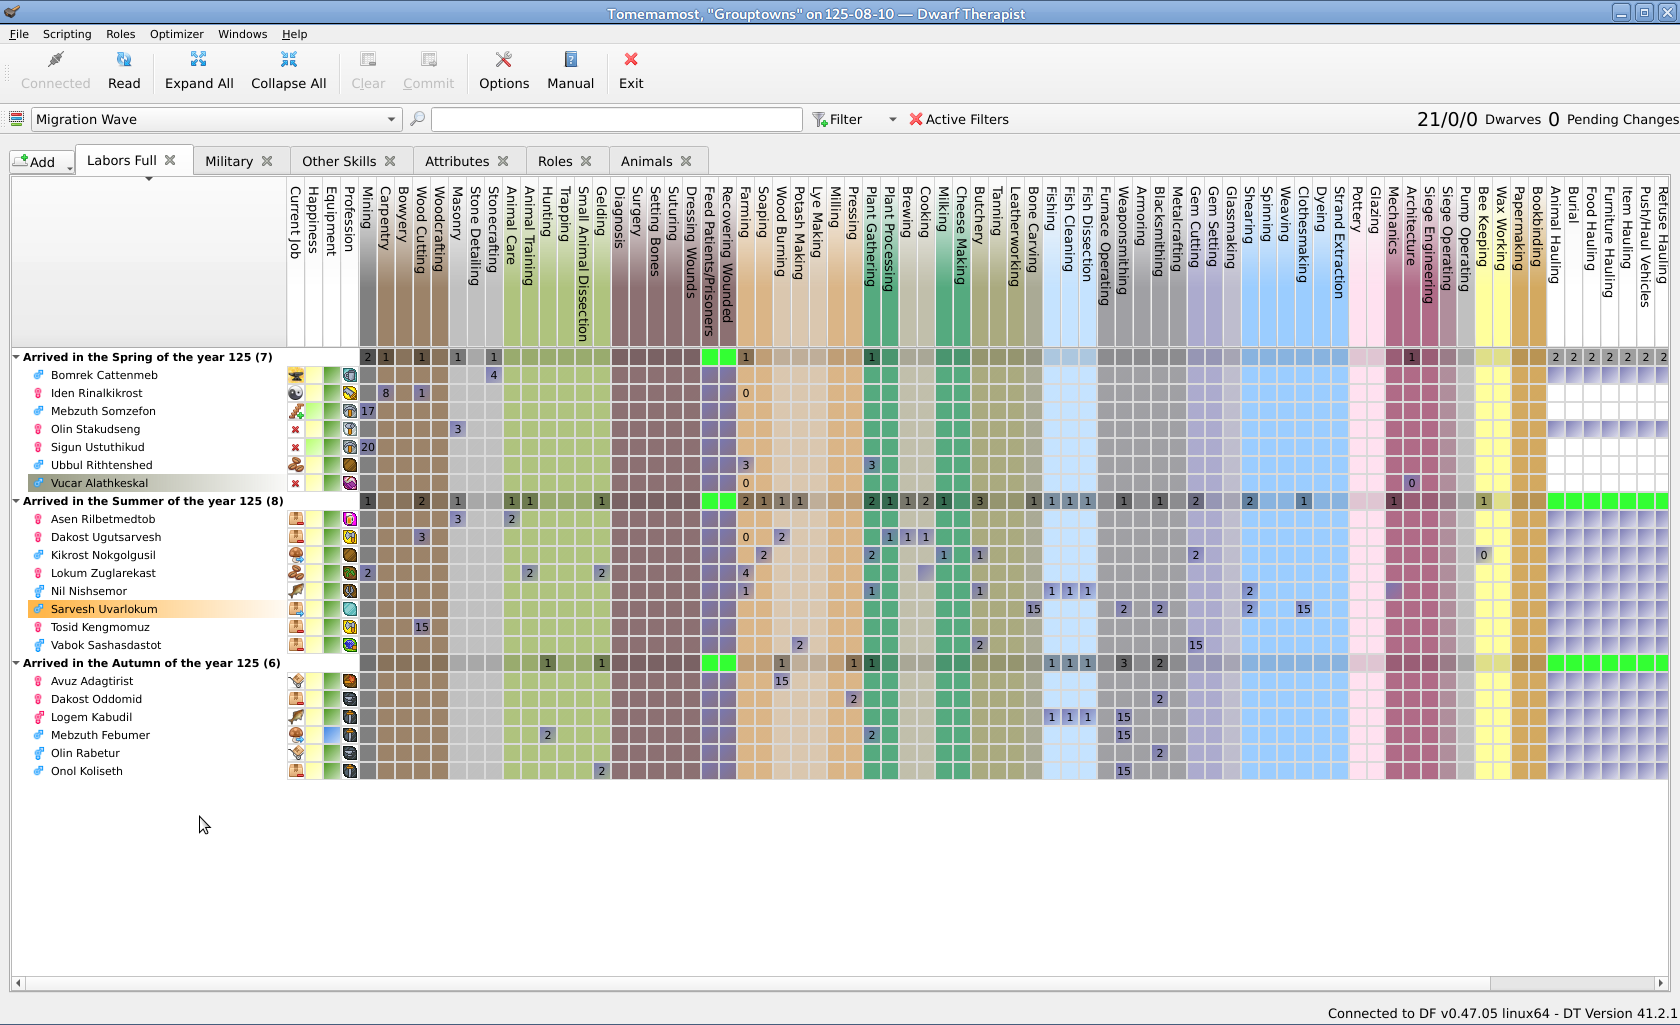Collapse the Spring of year 125 group

coord(16,357)
